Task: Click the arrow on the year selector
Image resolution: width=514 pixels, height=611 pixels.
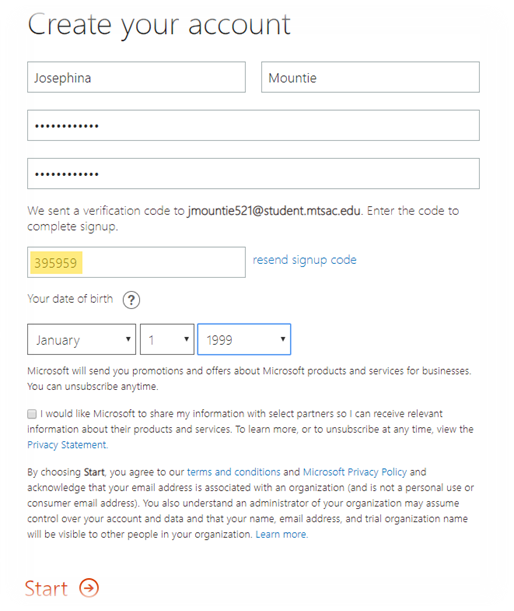Action: [283, 339]
